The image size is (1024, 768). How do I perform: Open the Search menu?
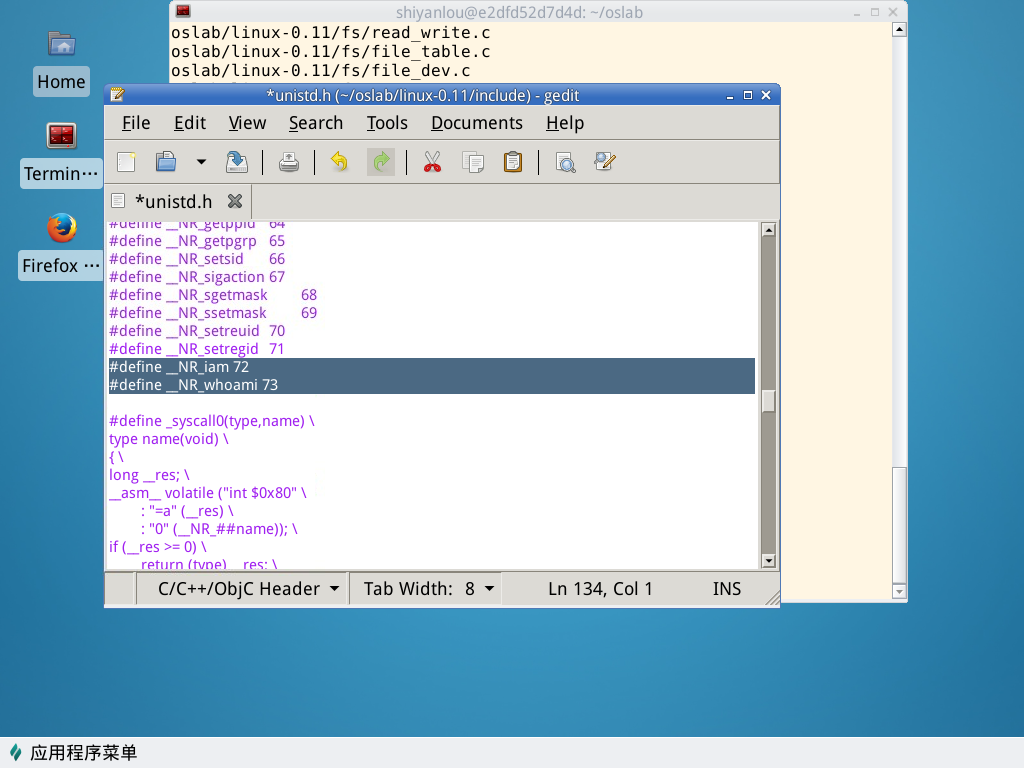(315, 123)
